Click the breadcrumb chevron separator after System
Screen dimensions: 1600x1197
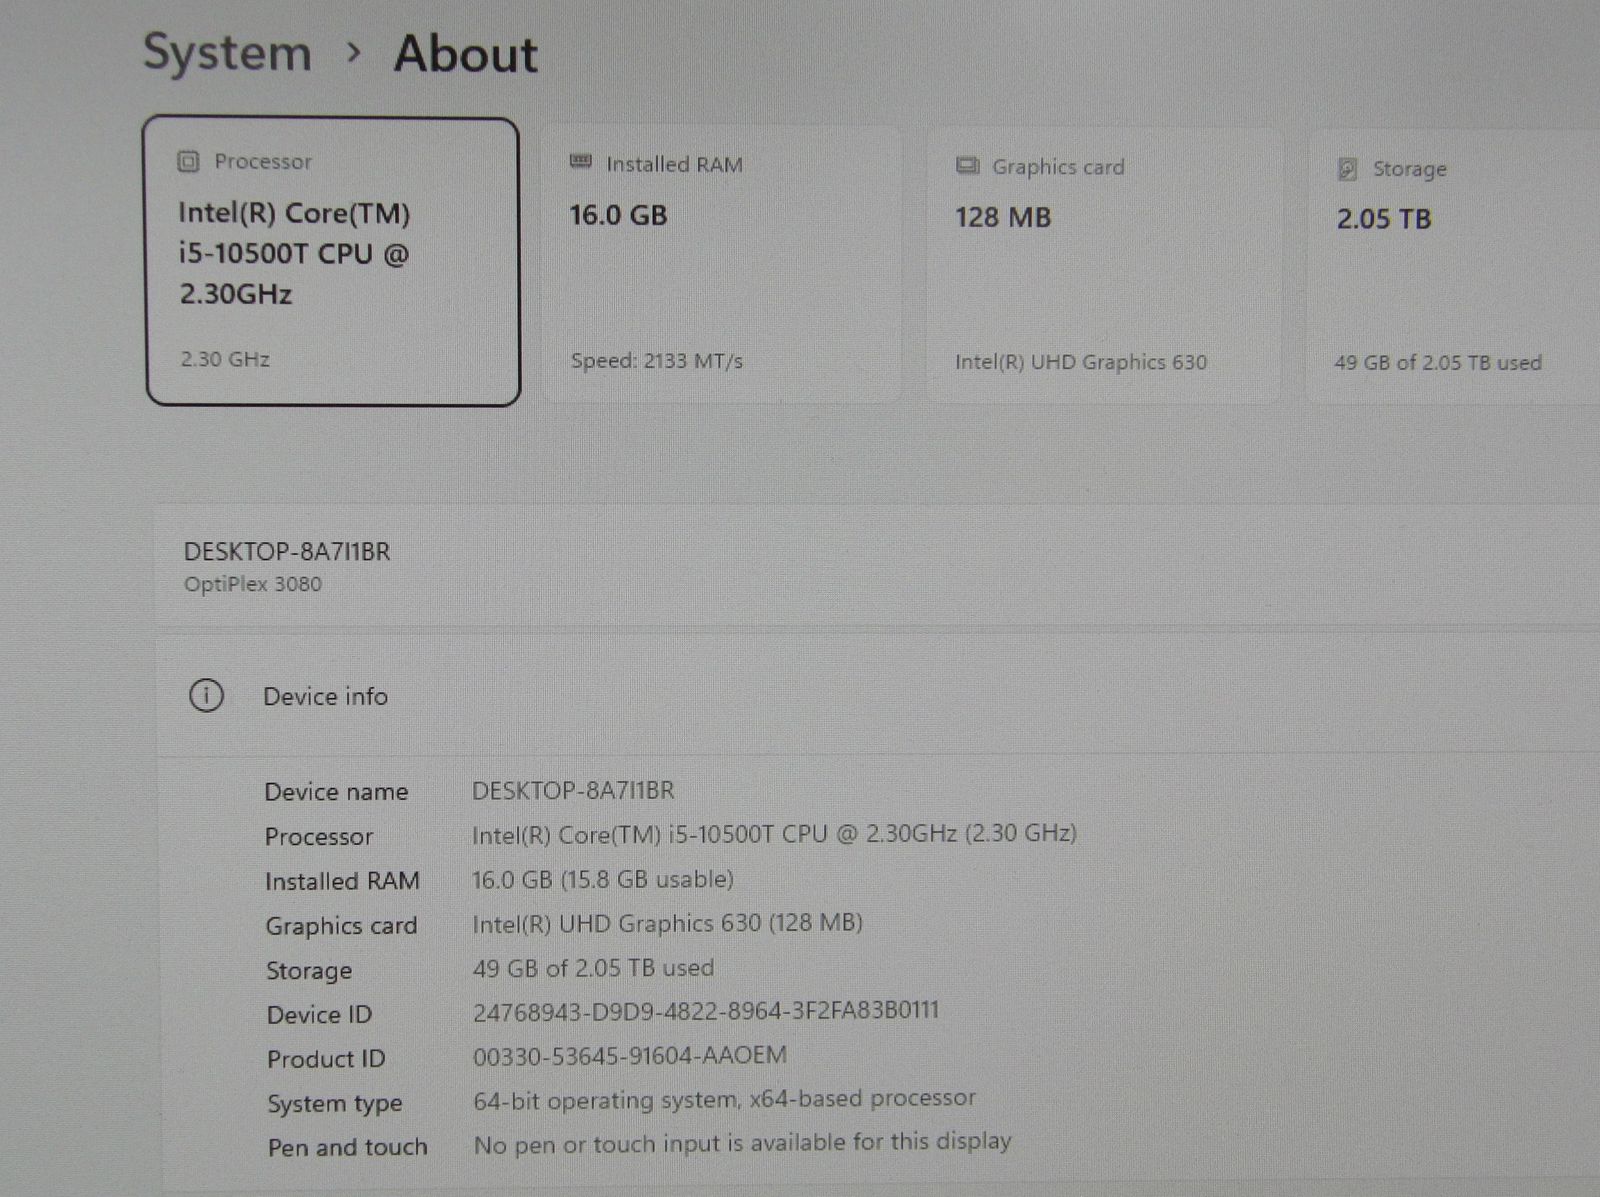click(353, 52)
